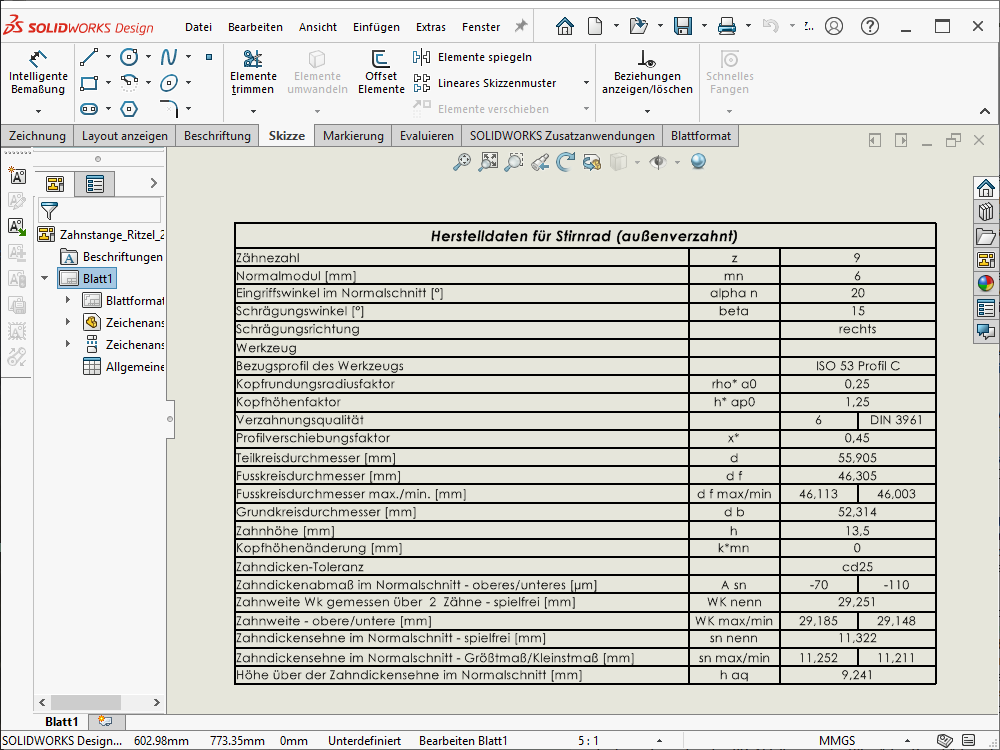Expand the Blattformat tree node
Image resolution: width=1000 pixels, height=750 pixels.
(x=68, y=300)
